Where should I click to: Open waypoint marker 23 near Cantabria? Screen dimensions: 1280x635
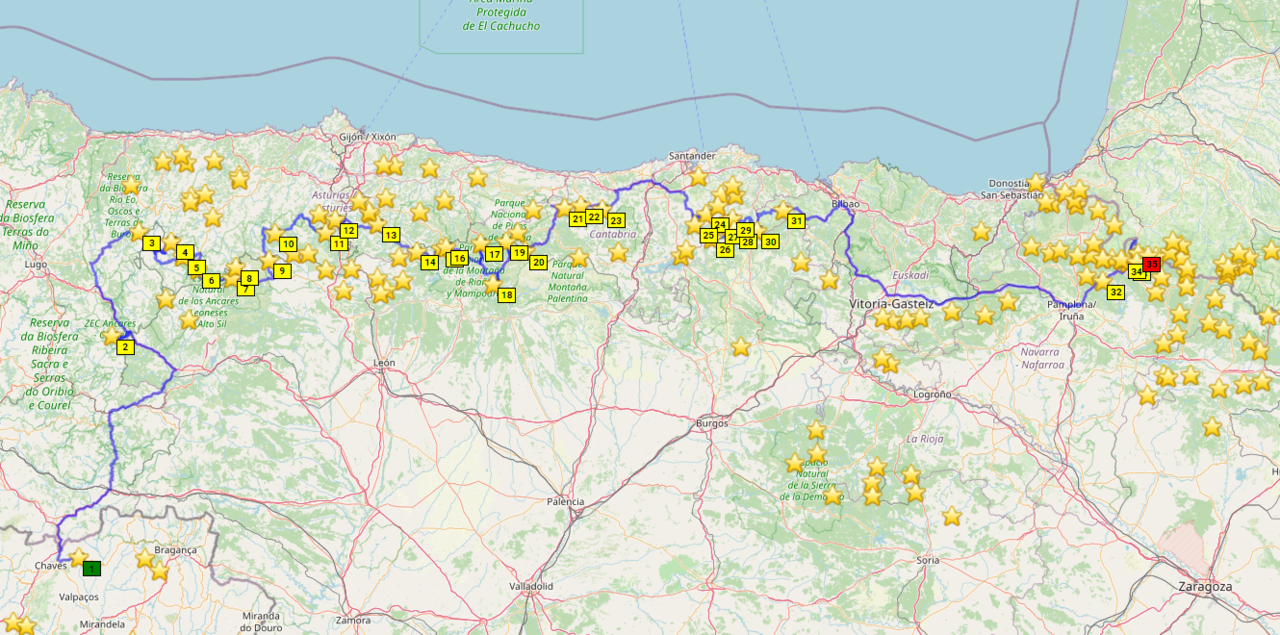click(616, 220)
